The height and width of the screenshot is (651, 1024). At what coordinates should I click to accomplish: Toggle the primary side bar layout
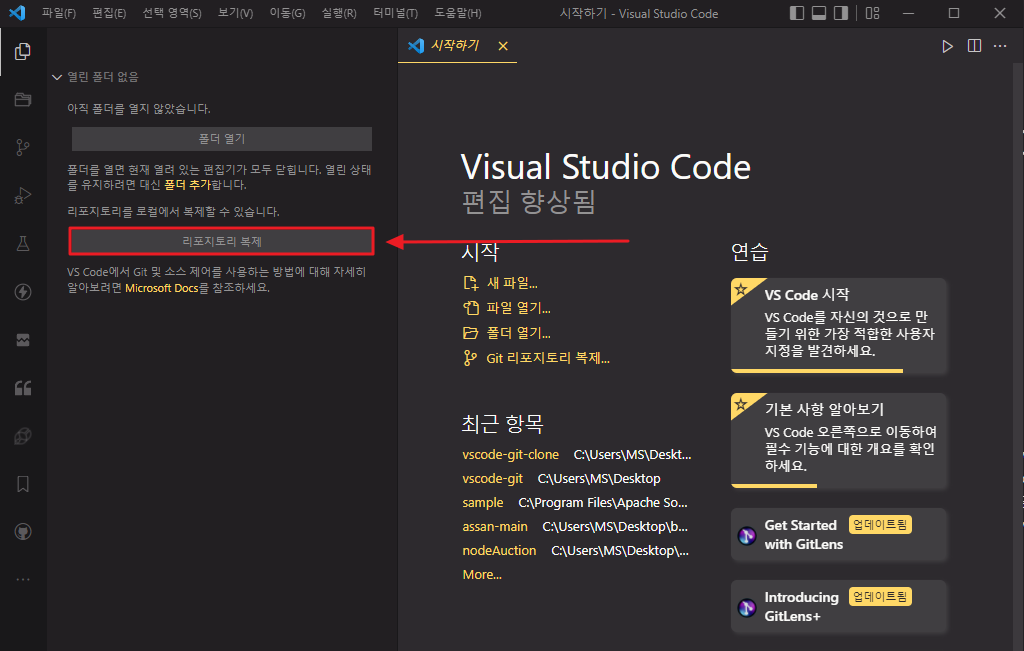[797, 13]
